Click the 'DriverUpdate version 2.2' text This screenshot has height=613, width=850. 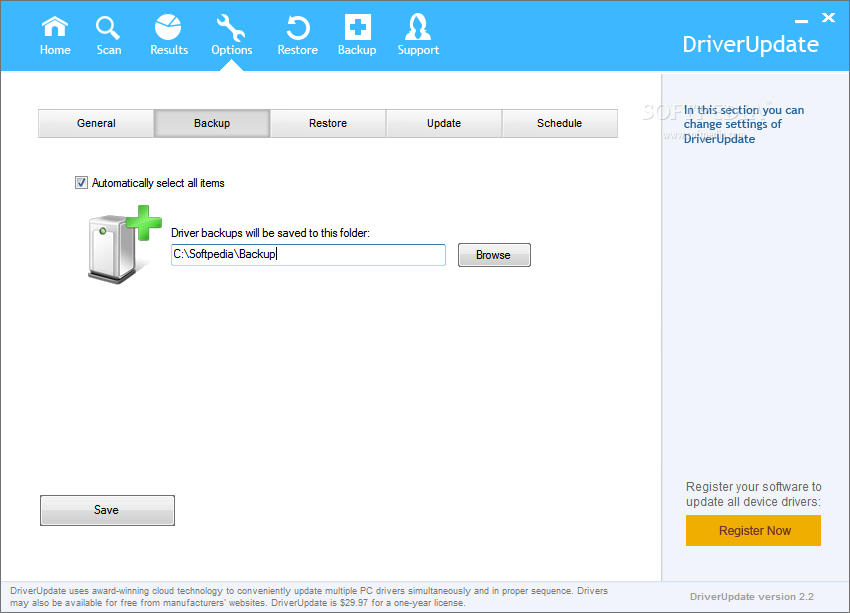tap(752, 597)
